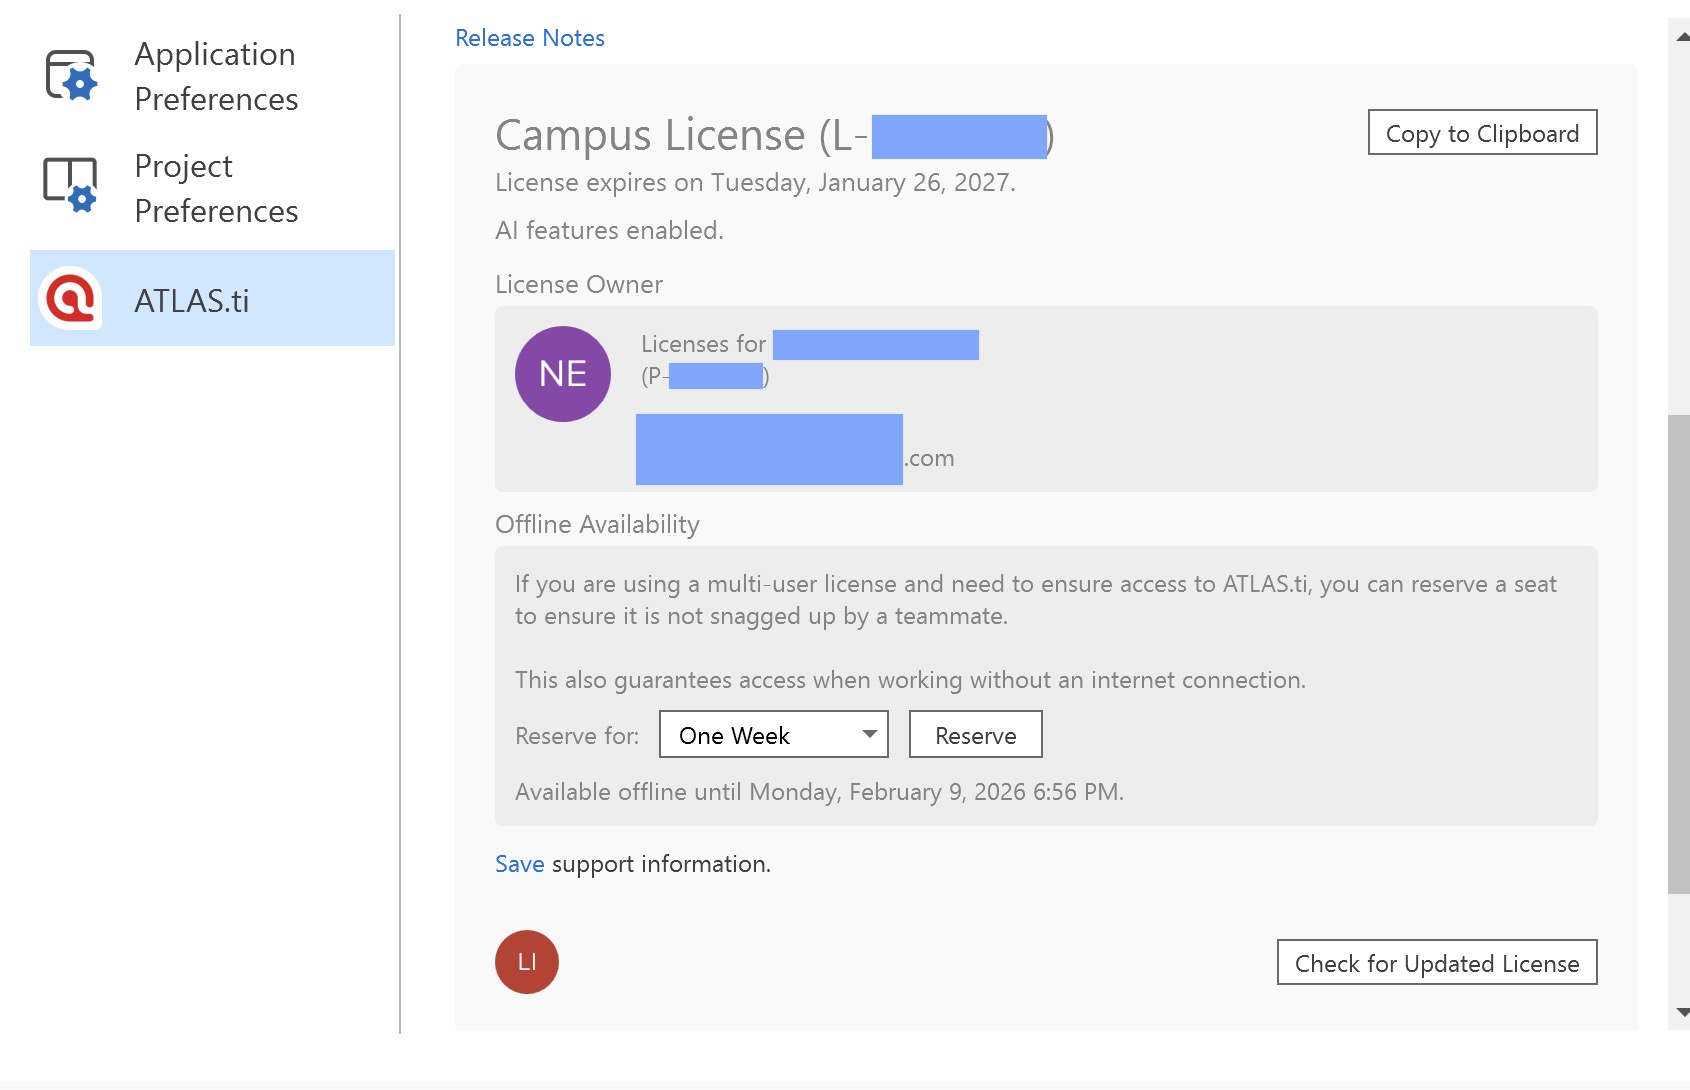The width and height of the screenshot is (1690, 1090).
Task: Click the red ATLAS.ti logo icon
Action: pos(70,298)
